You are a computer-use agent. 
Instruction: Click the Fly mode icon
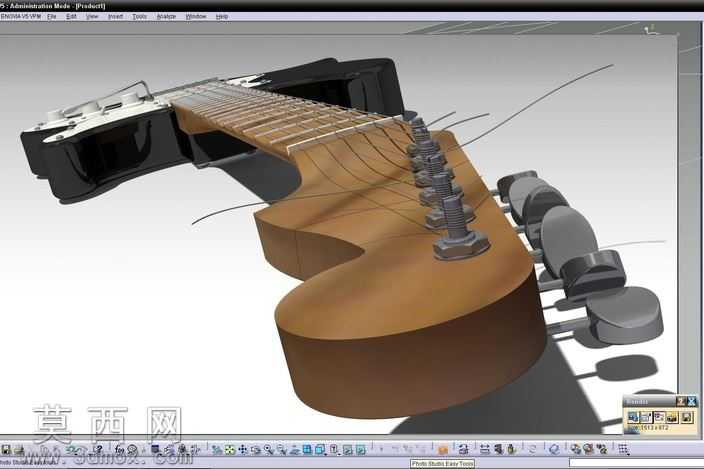pyautogui.click(x=217, y=449)
